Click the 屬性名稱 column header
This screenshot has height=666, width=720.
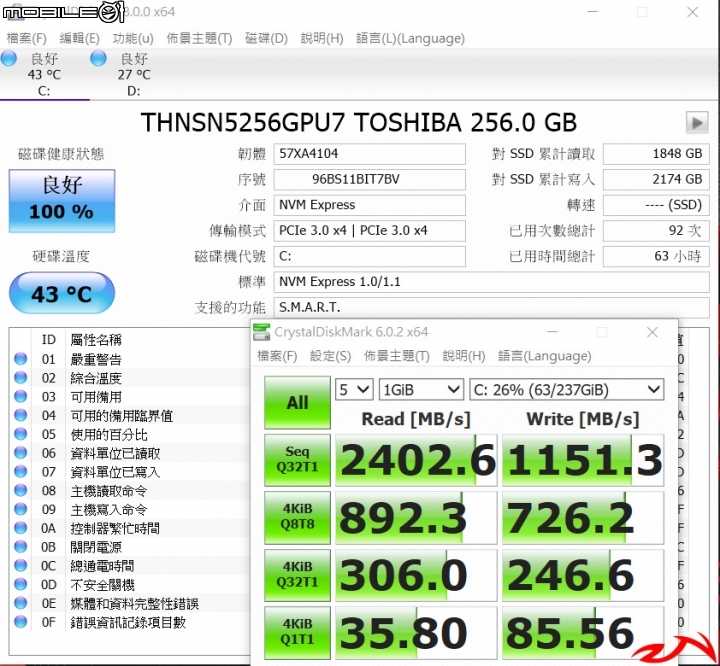(x=96, y=340)
